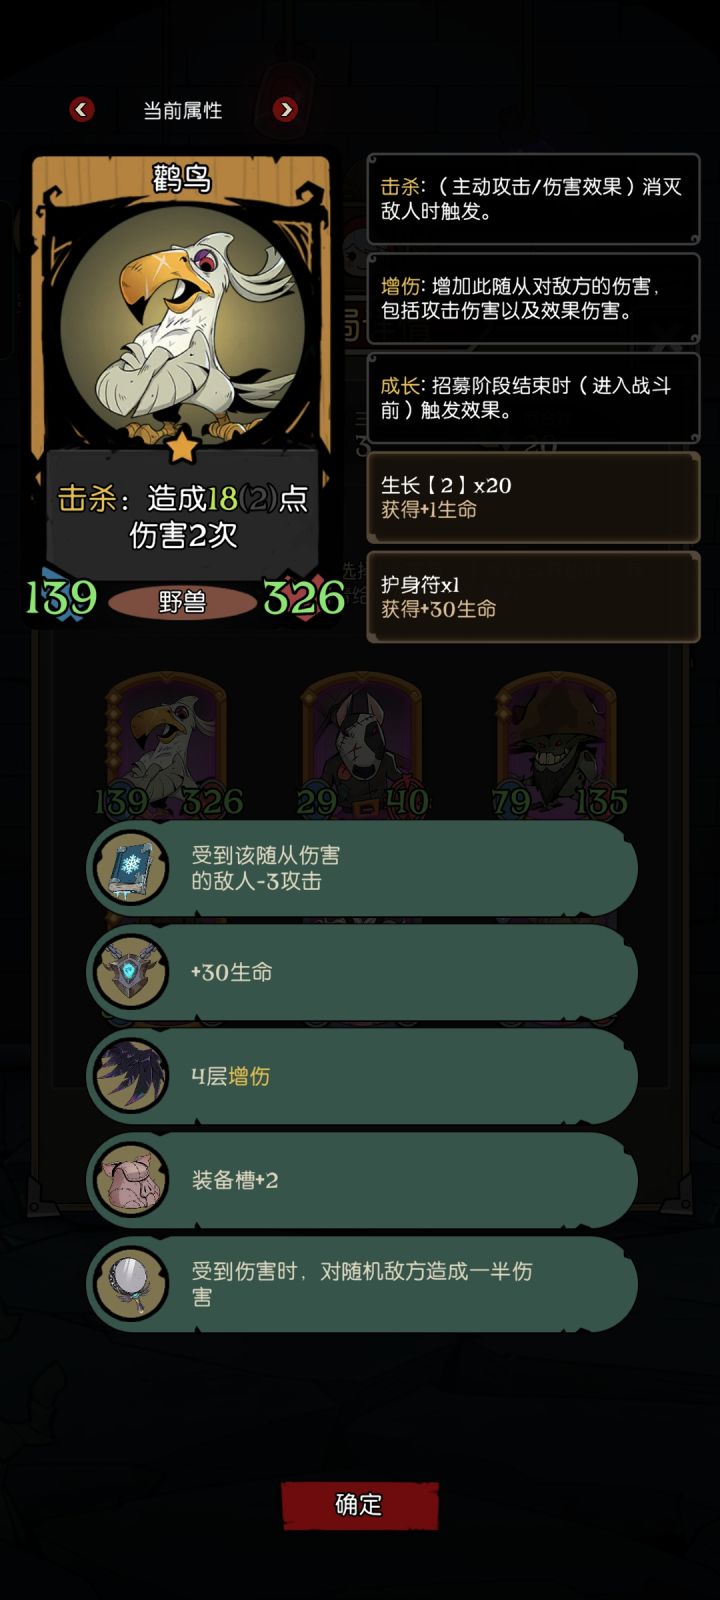Open the 成长 keyword description box
This screenshot has width=720, height=1600.
click(x=533, y=398)
